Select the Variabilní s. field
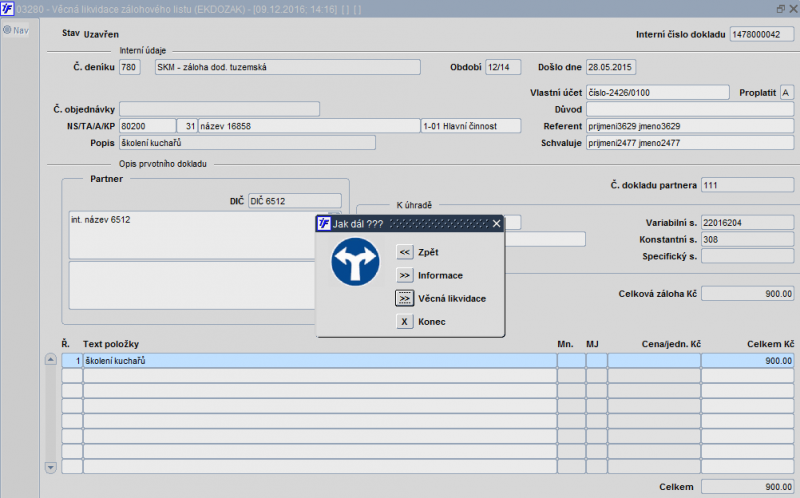This screenshot has width=800, height=498. pyautogui.click(x=746, y=222)
